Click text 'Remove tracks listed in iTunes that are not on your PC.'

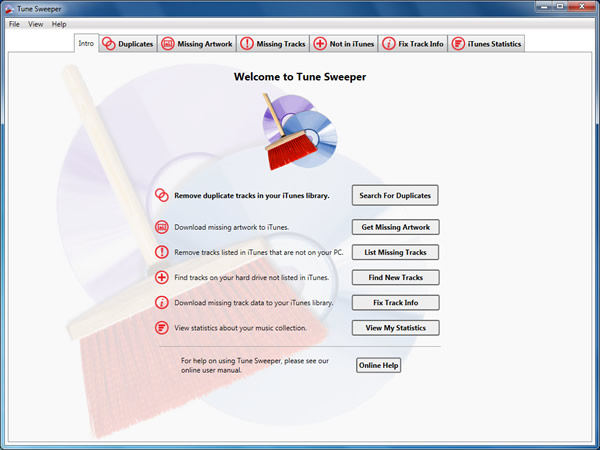pos(259,253)
